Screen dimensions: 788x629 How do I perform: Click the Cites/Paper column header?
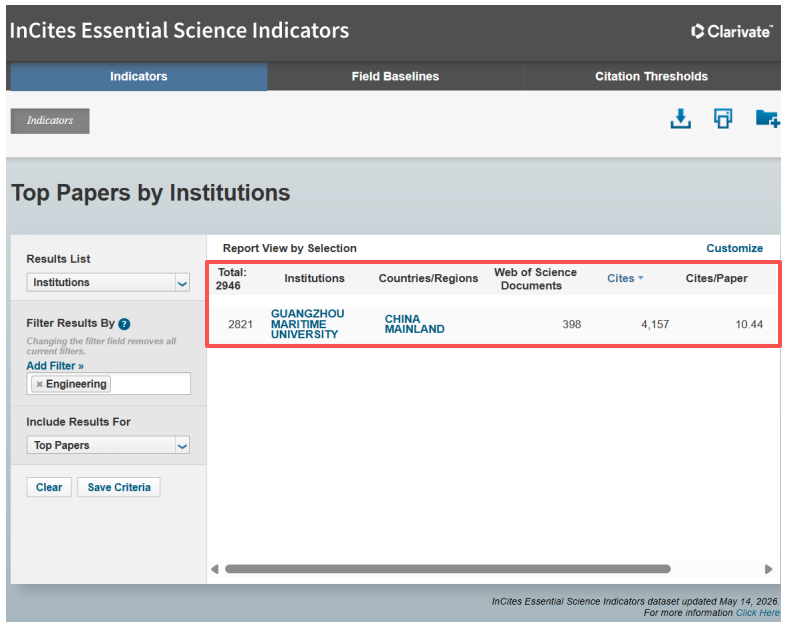click(x=716, y=278)
